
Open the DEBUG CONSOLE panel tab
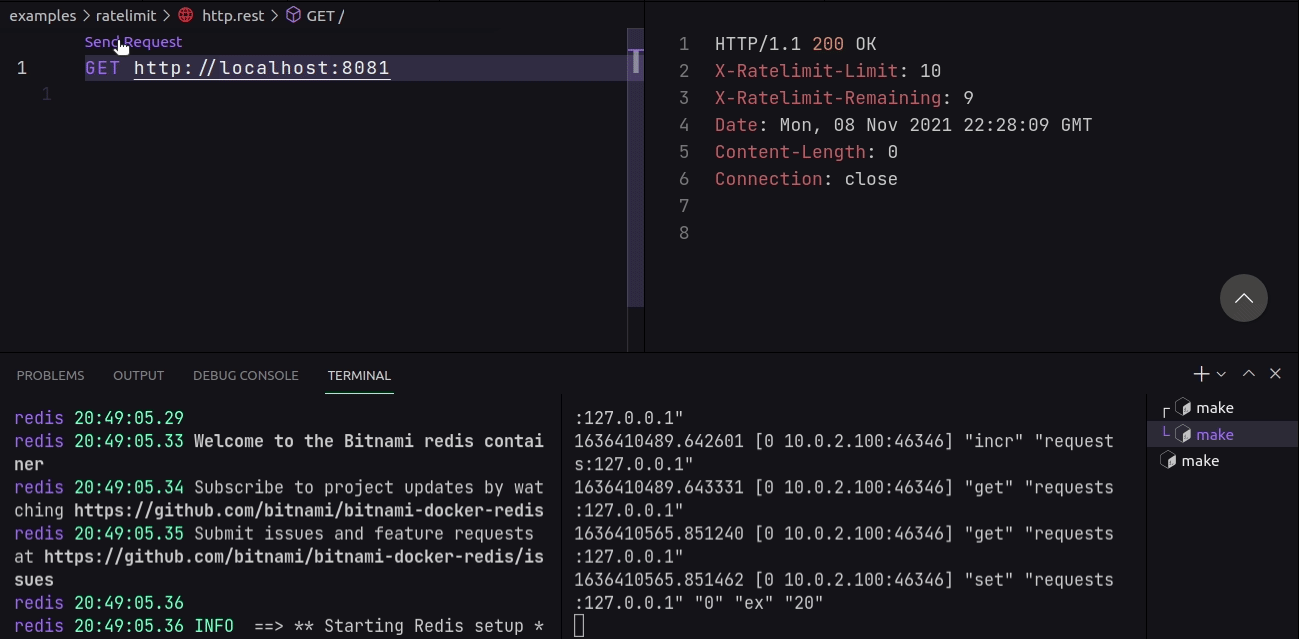246,375
